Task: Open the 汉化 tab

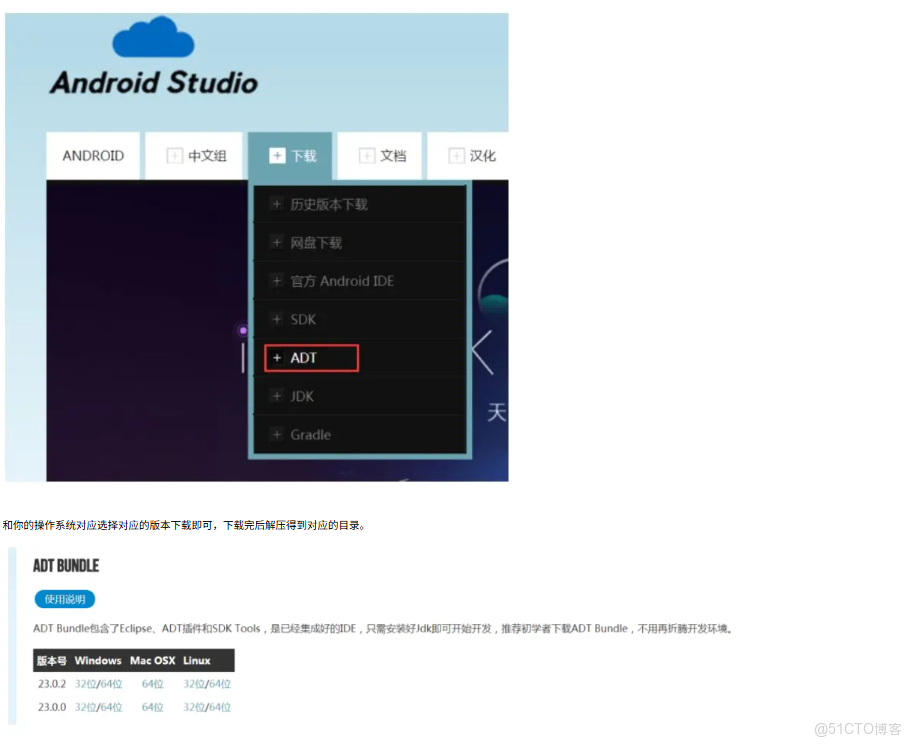Action: pos(468,156)
